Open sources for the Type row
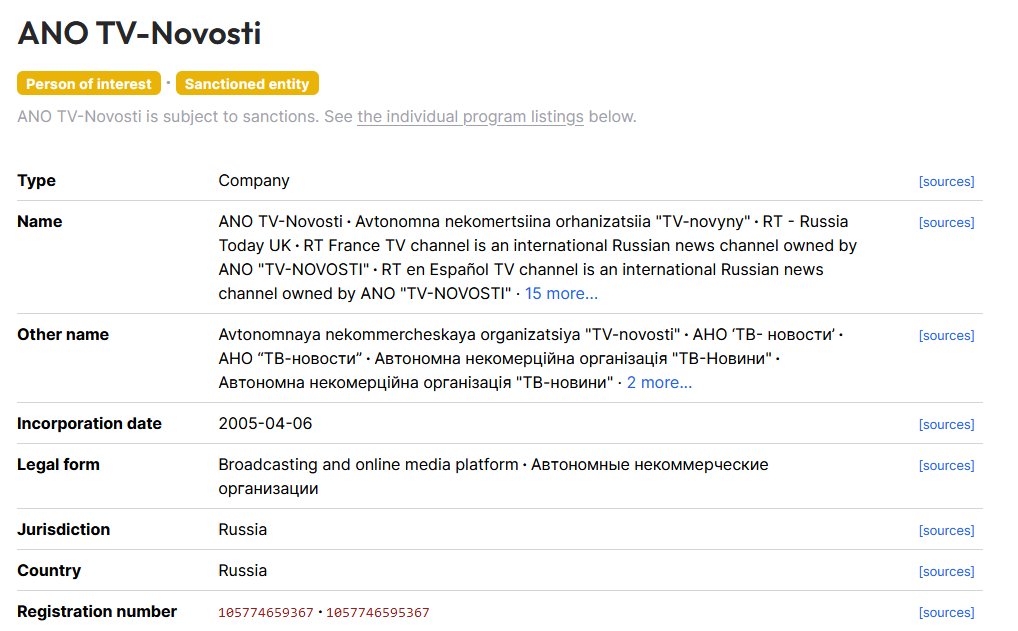 946,182
